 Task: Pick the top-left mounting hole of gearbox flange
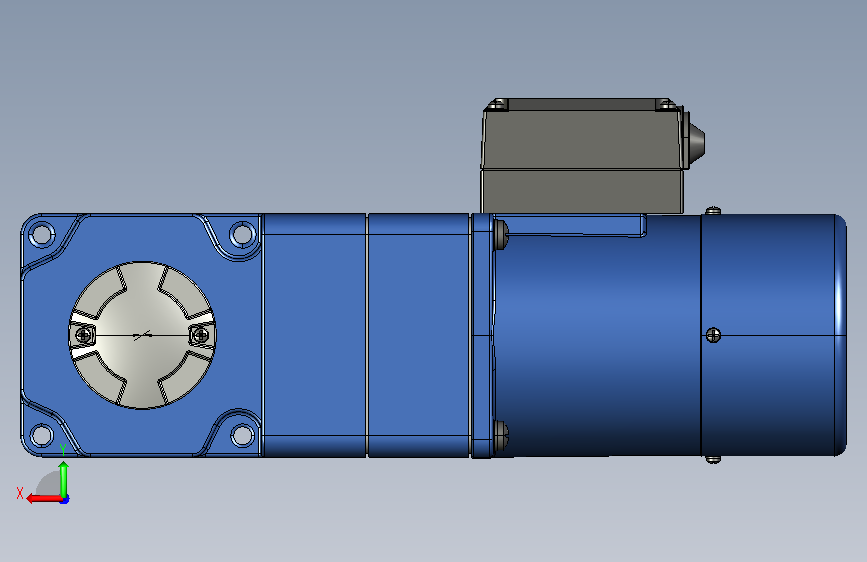coord(41,233)
